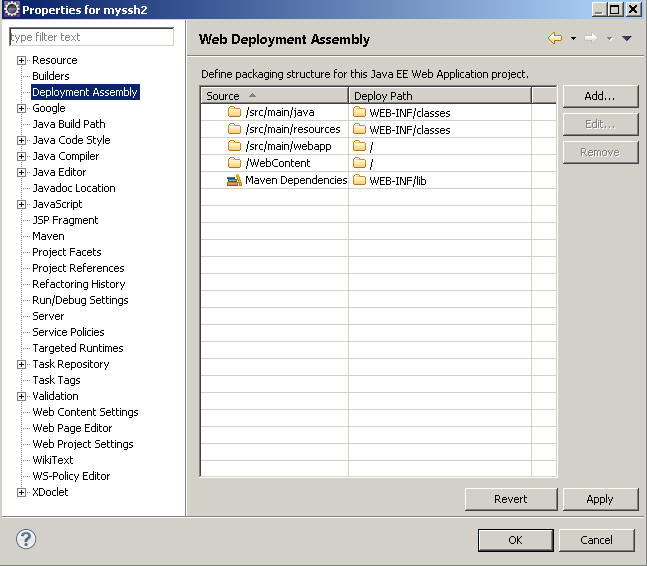Select Java Build Path in the tree

[68, 124]
